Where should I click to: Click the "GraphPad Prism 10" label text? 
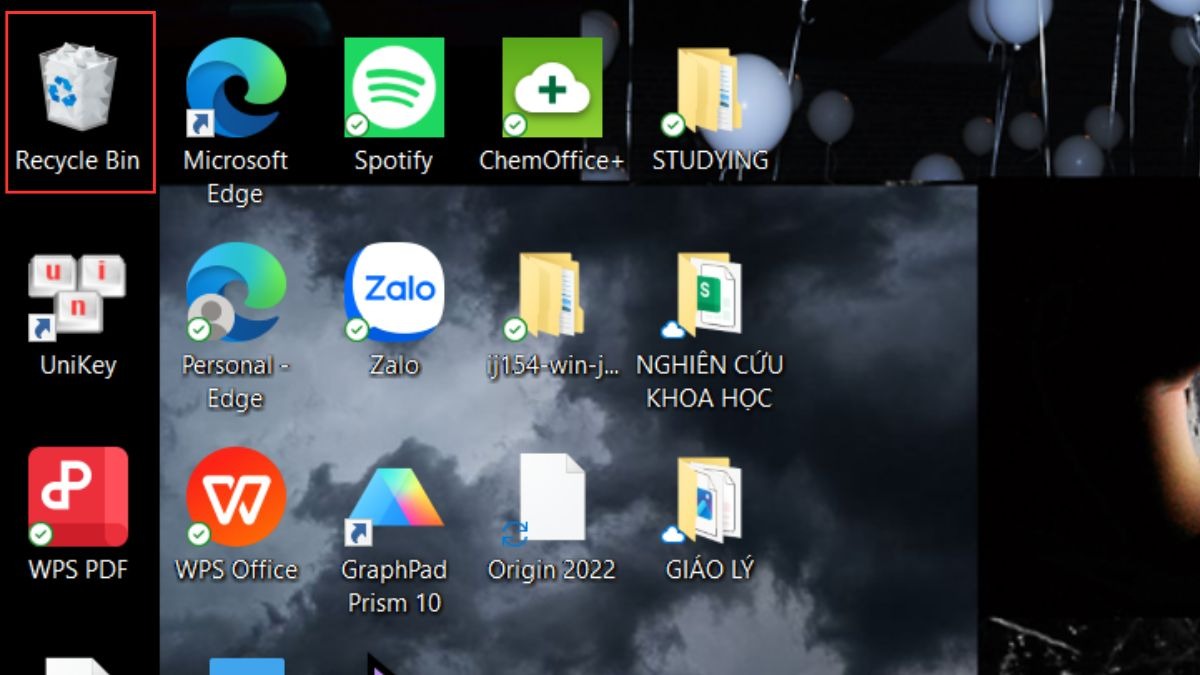[394, 587]
